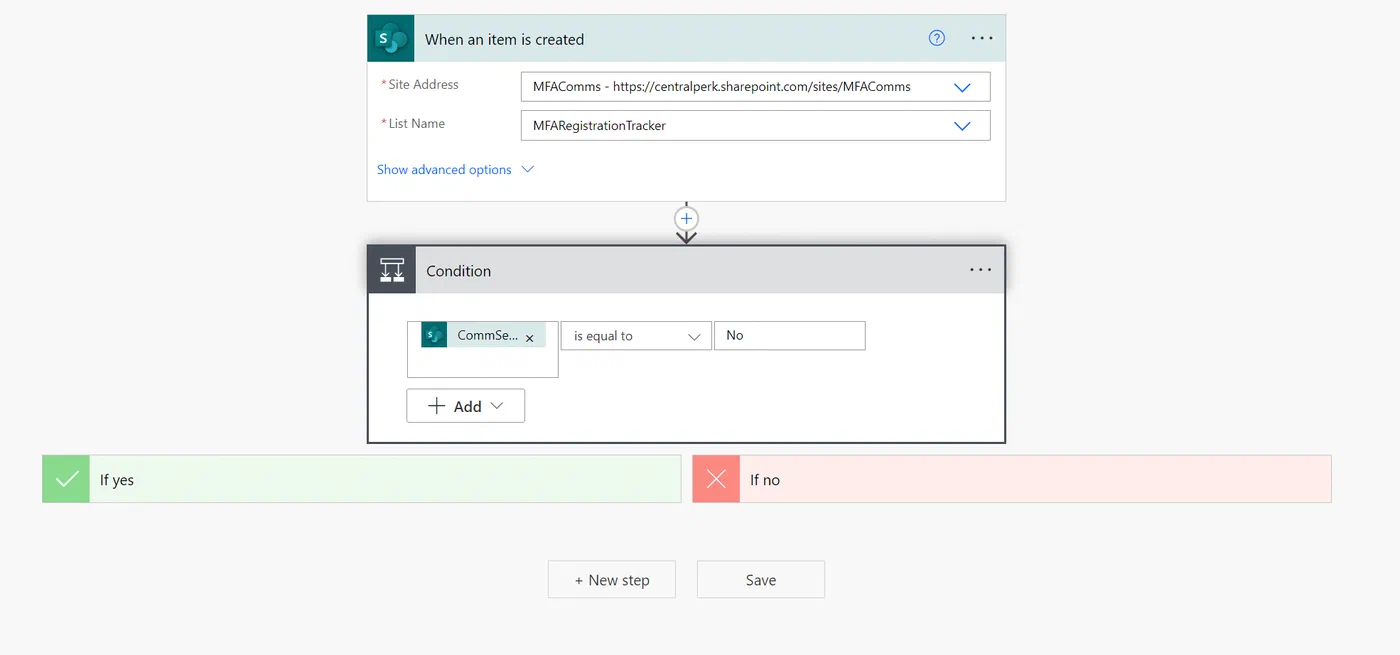The height and width of the screenshot is (655, 1400).
Task: Click the SharePoint trigger icon
Action: point(391,39)
